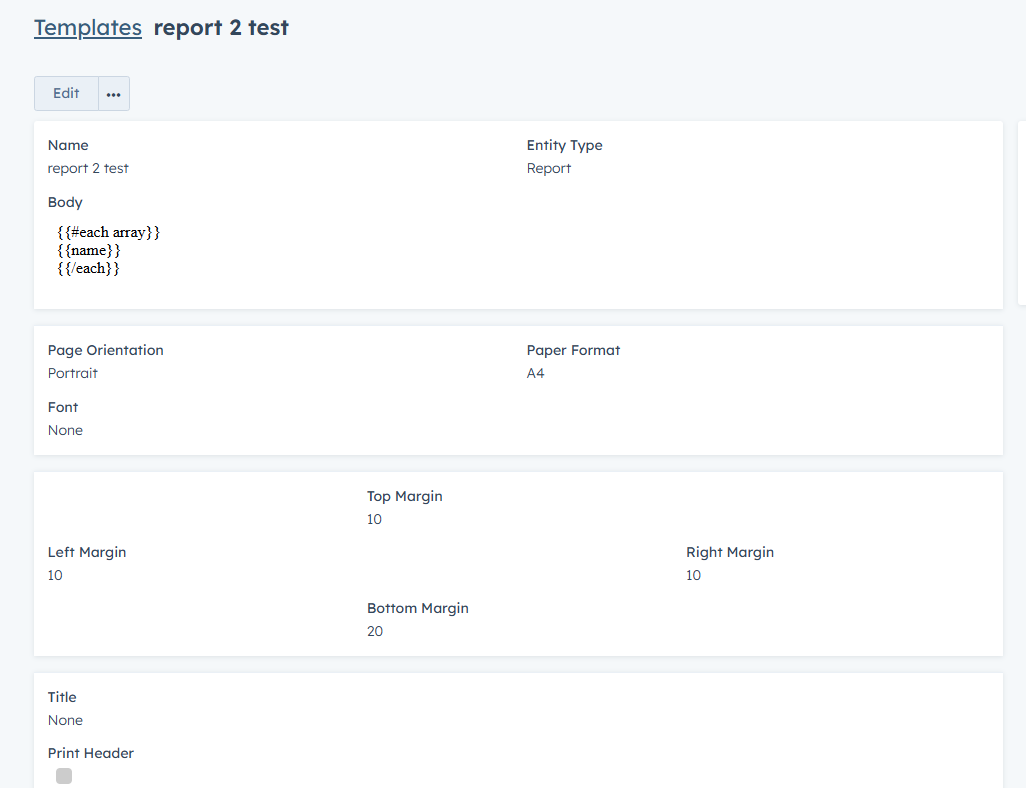Image resolution: width=1026 pixels, height=788 pixels.
Task: Select the Bottom Margin value '20'
Action: [x=375, y=631]
